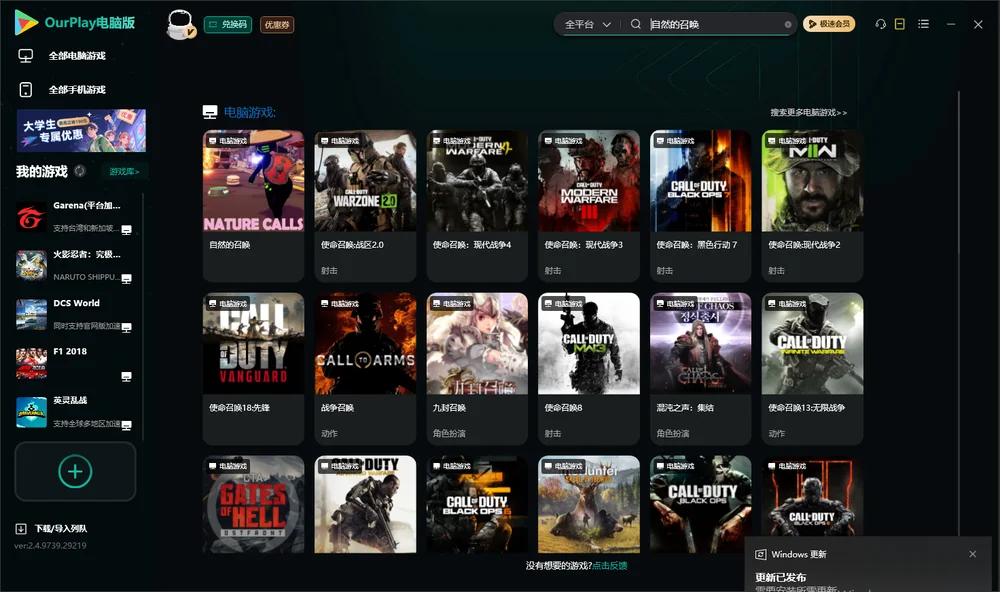Open 游戏库 link
Image resolution: width=1000 pixels, height=592 pixels.
point(124,172)
